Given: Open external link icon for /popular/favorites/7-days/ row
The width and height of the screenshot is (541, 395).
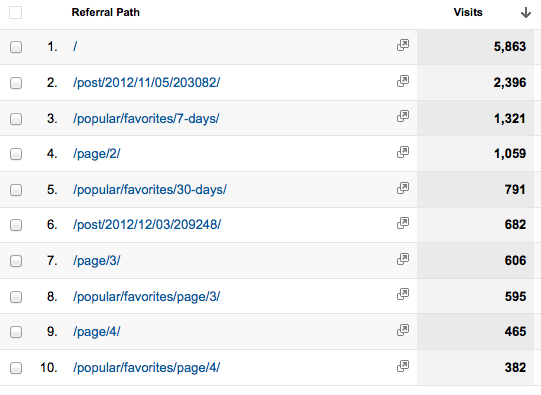Looking at the screenshot, I should [403, 116].
